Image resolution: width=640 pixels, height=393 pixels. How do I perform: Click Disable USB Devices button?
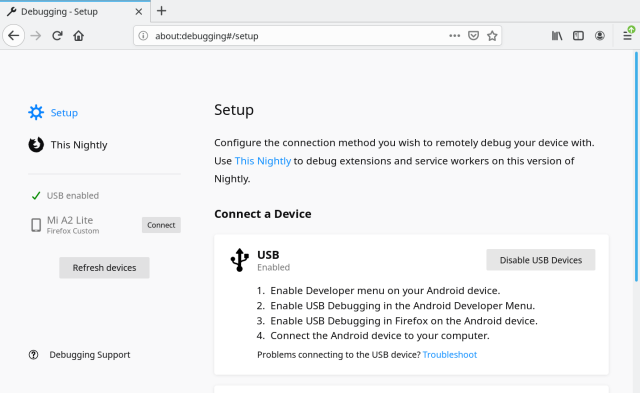click(x=541, y=260)
